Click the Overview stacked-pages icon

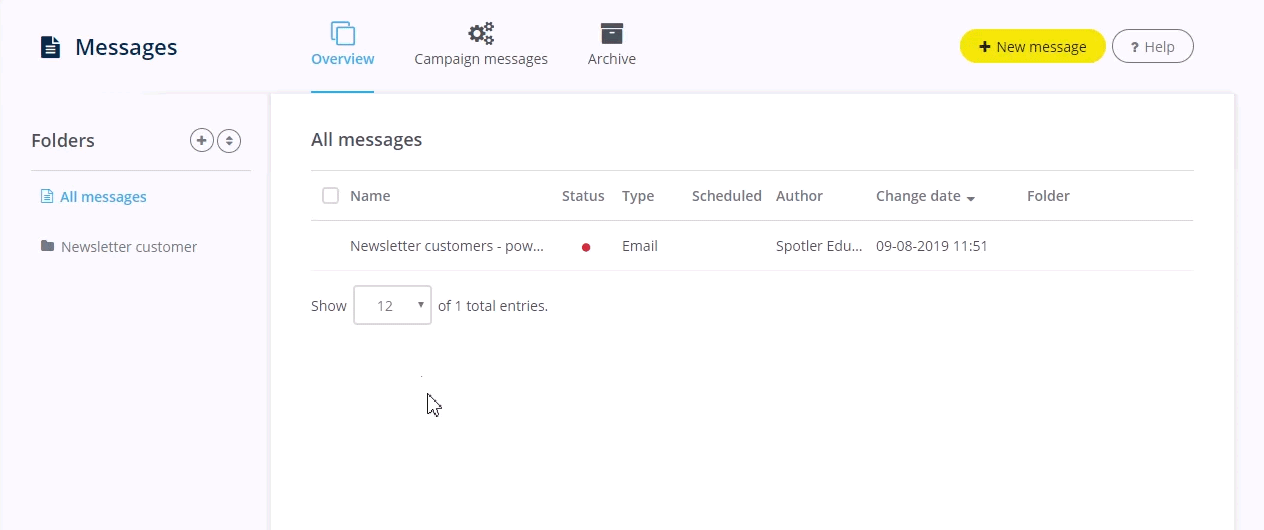[x=343, y=33]
